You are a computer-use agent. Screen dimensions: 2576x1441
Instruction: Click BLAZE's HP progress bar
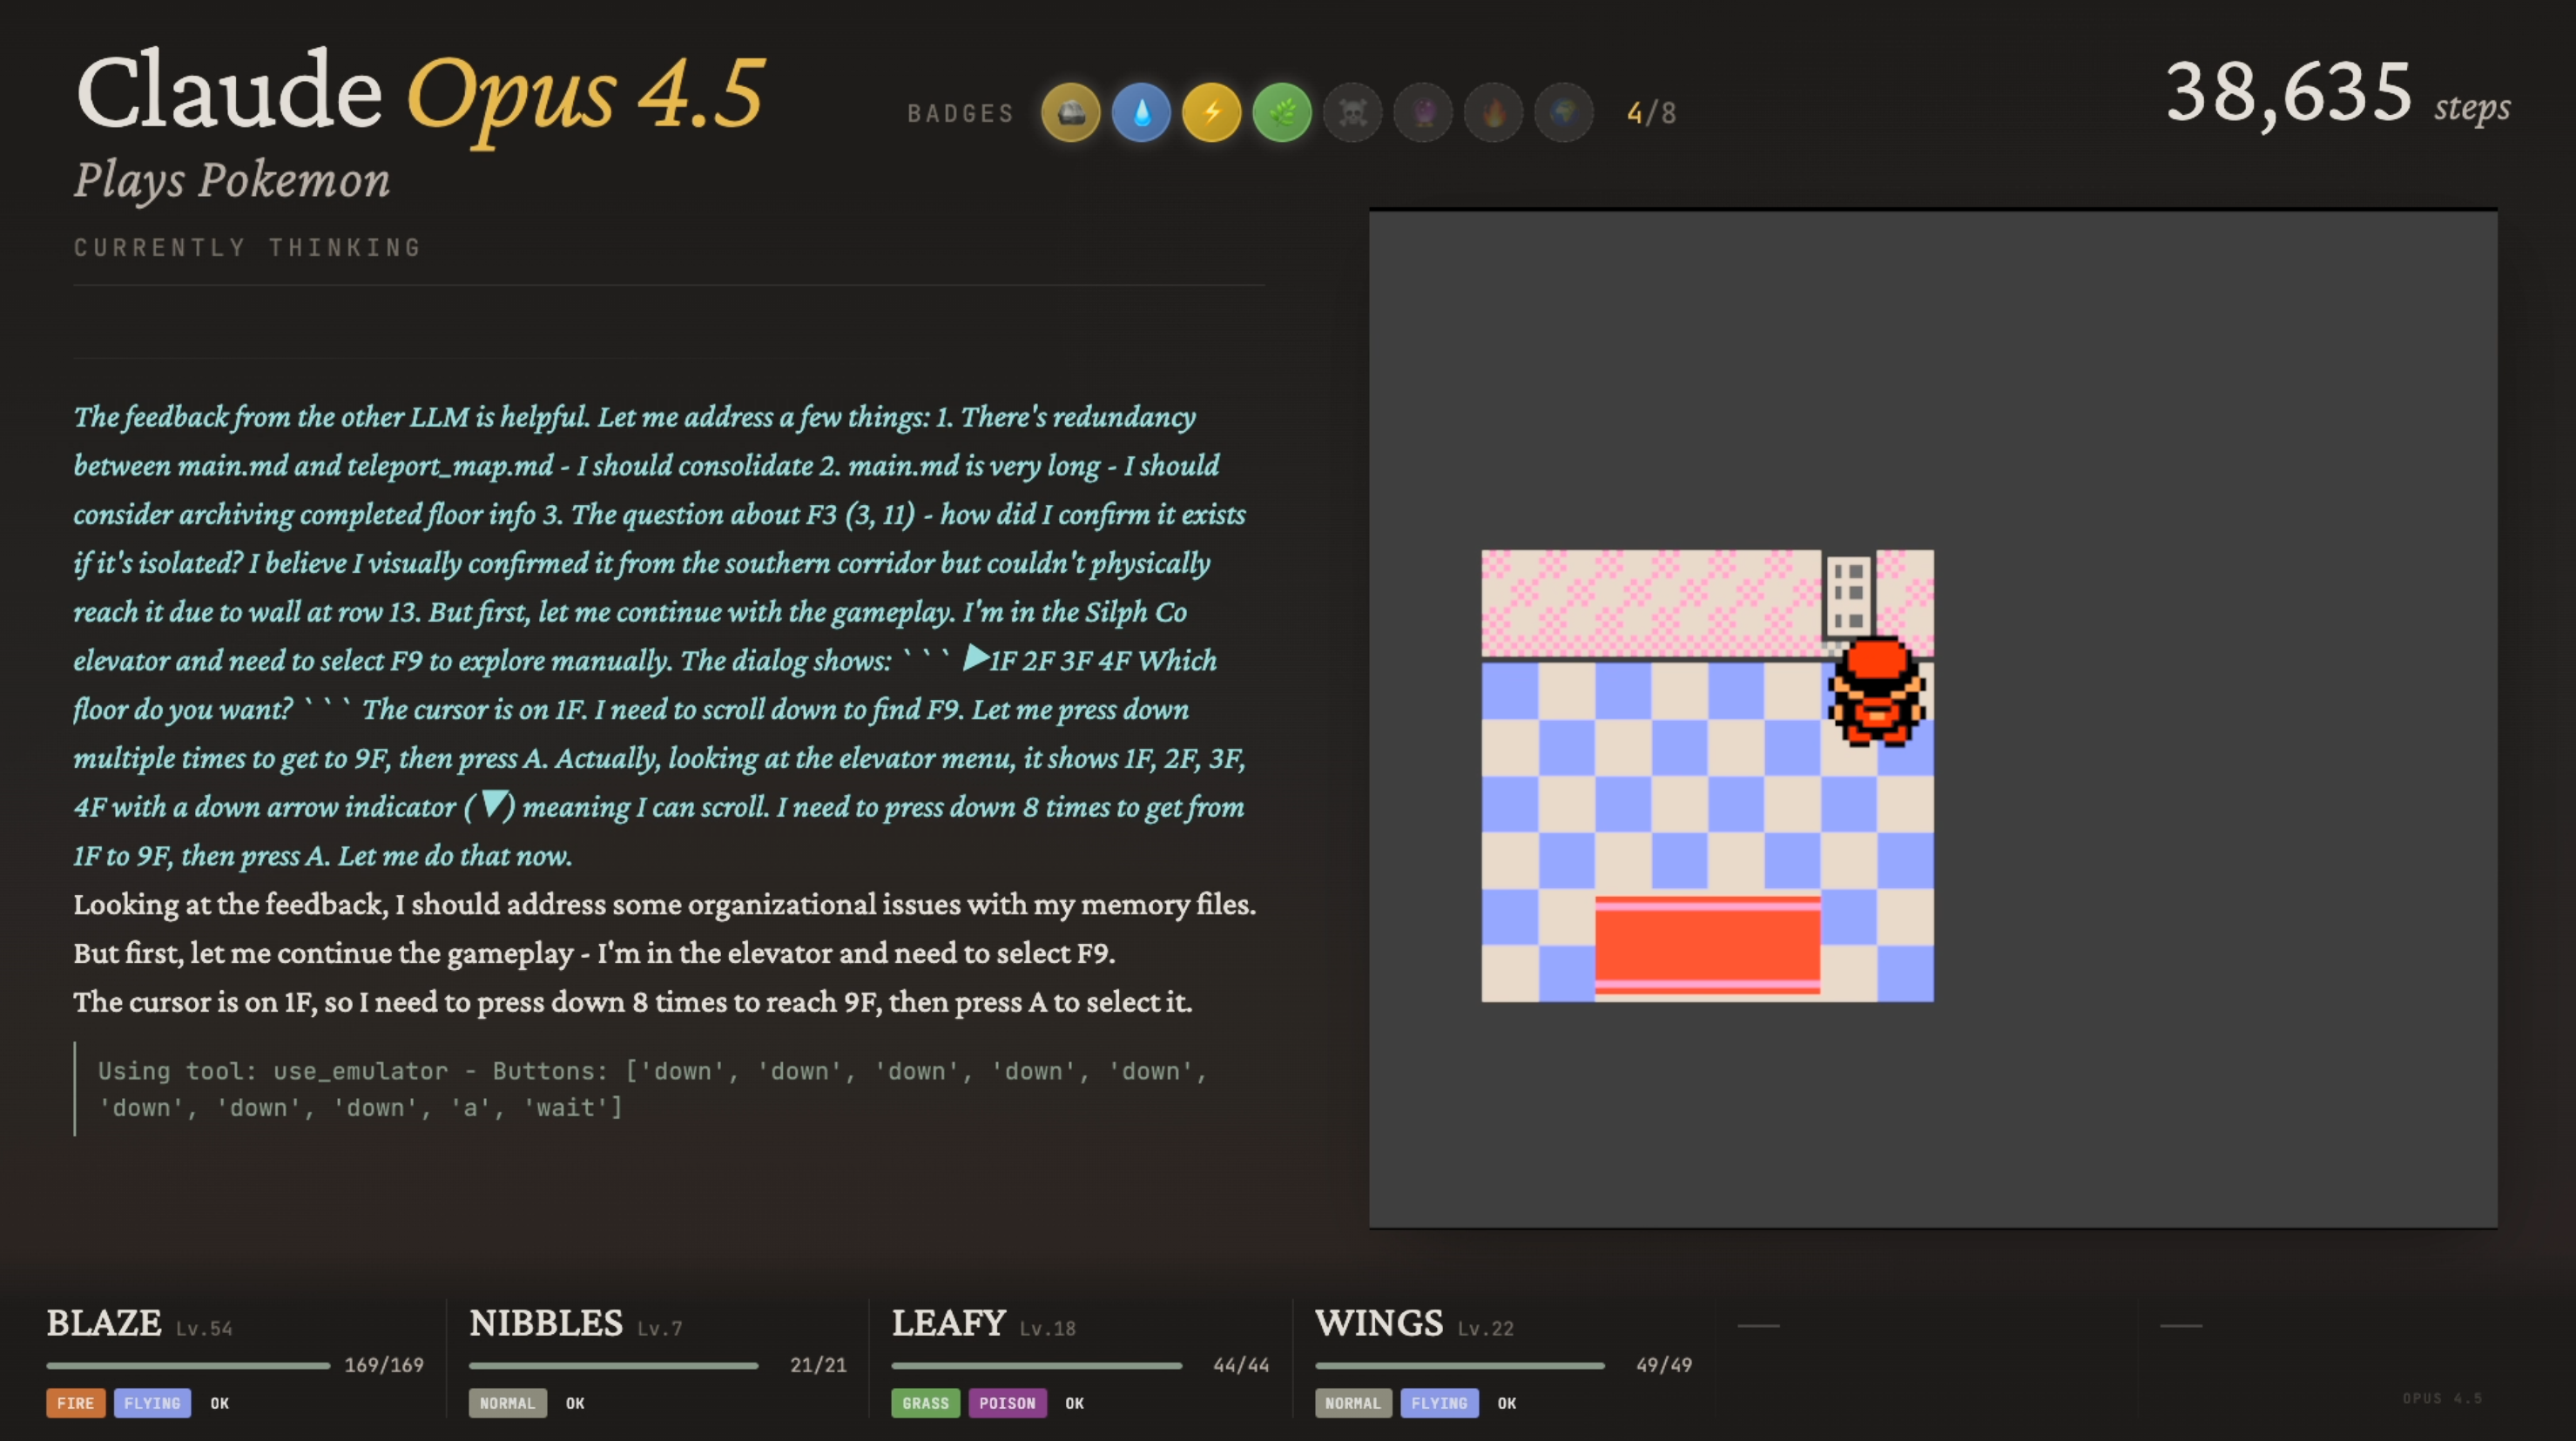pos(188,1365)
